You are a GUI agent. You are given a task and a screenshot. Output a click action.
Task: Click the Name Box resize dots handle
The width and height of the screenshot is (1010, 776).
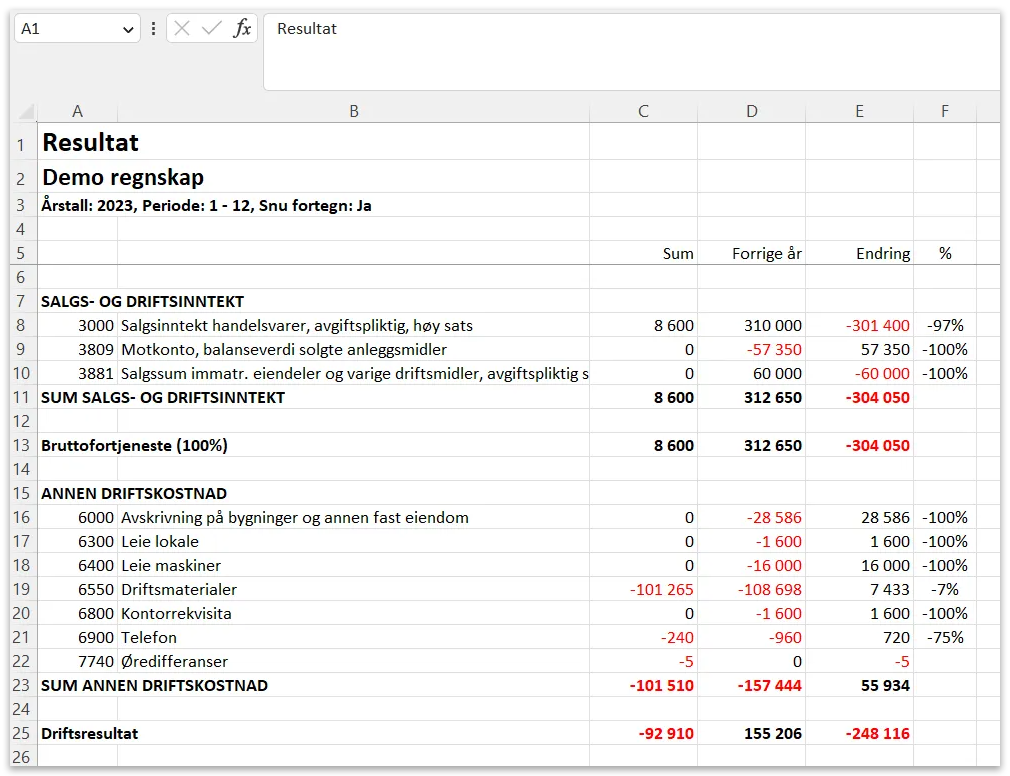pos(153,29)
